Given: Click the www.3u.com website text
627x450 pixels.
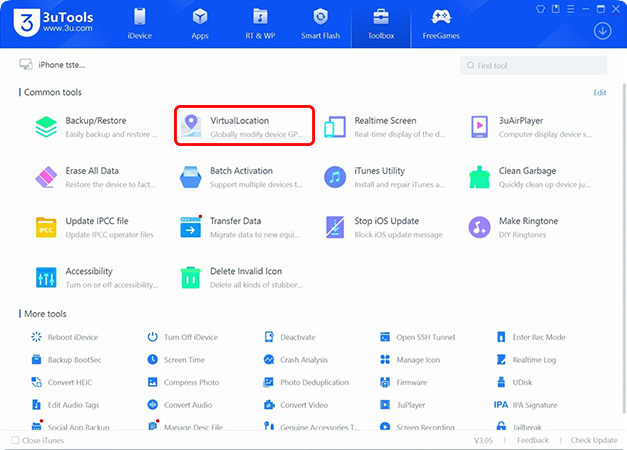Looking at the screenshot, I should pyautogui.click(x=68, y=28).
